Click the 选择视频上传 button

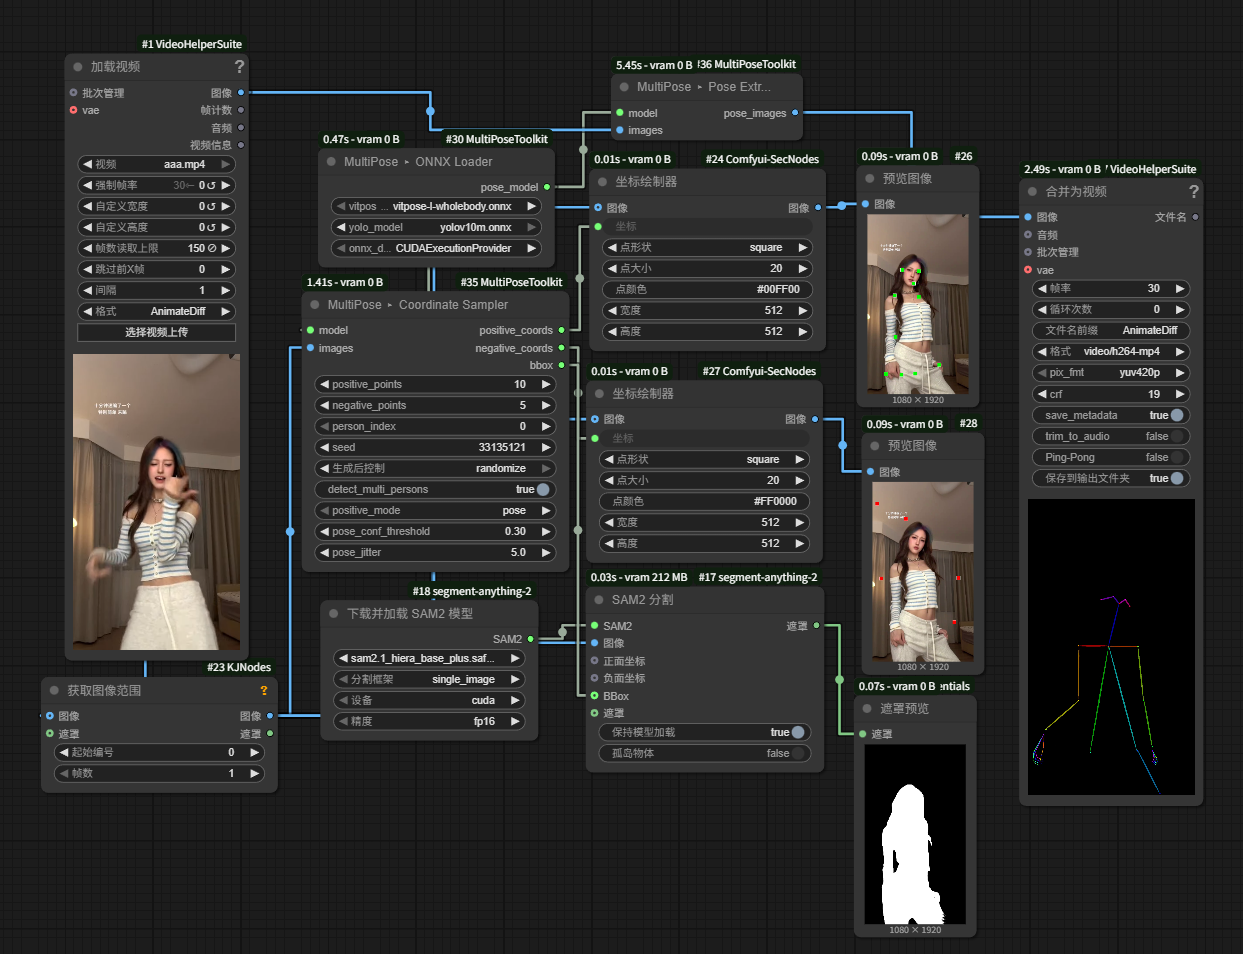156,333
